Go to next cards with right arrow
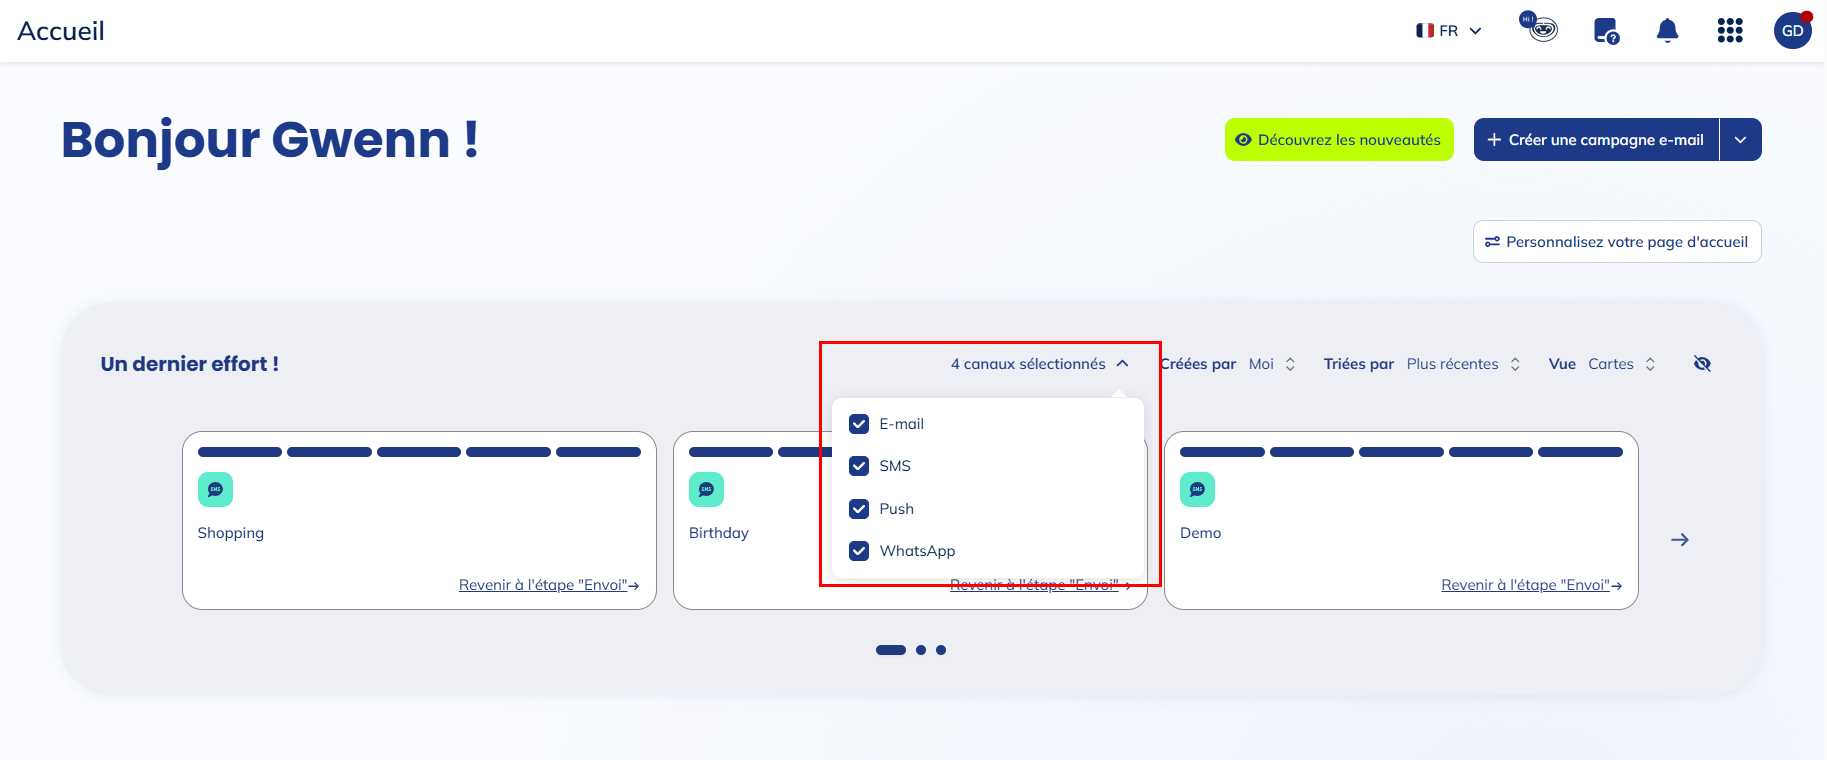The height and width of the screenshot is (760, 1827). 1680,540
